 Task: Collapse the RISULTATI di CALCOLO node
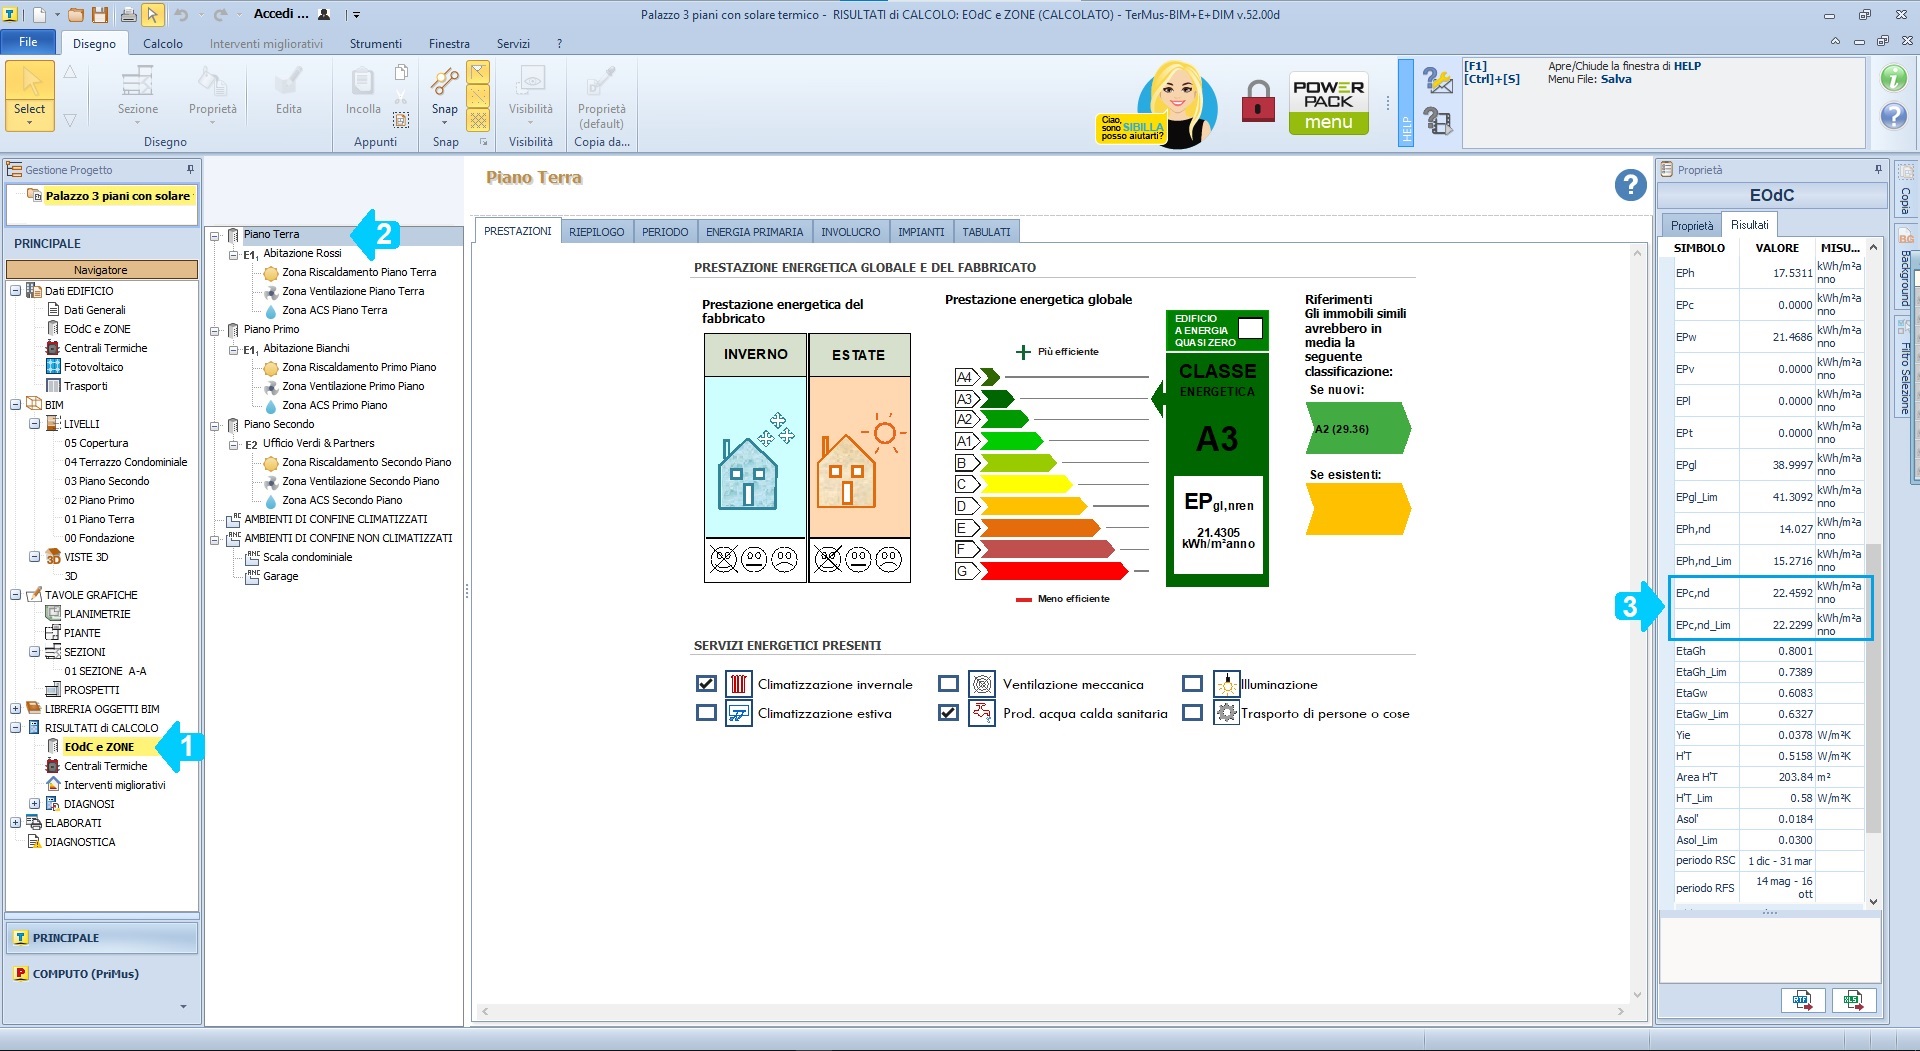coord(16,728)
